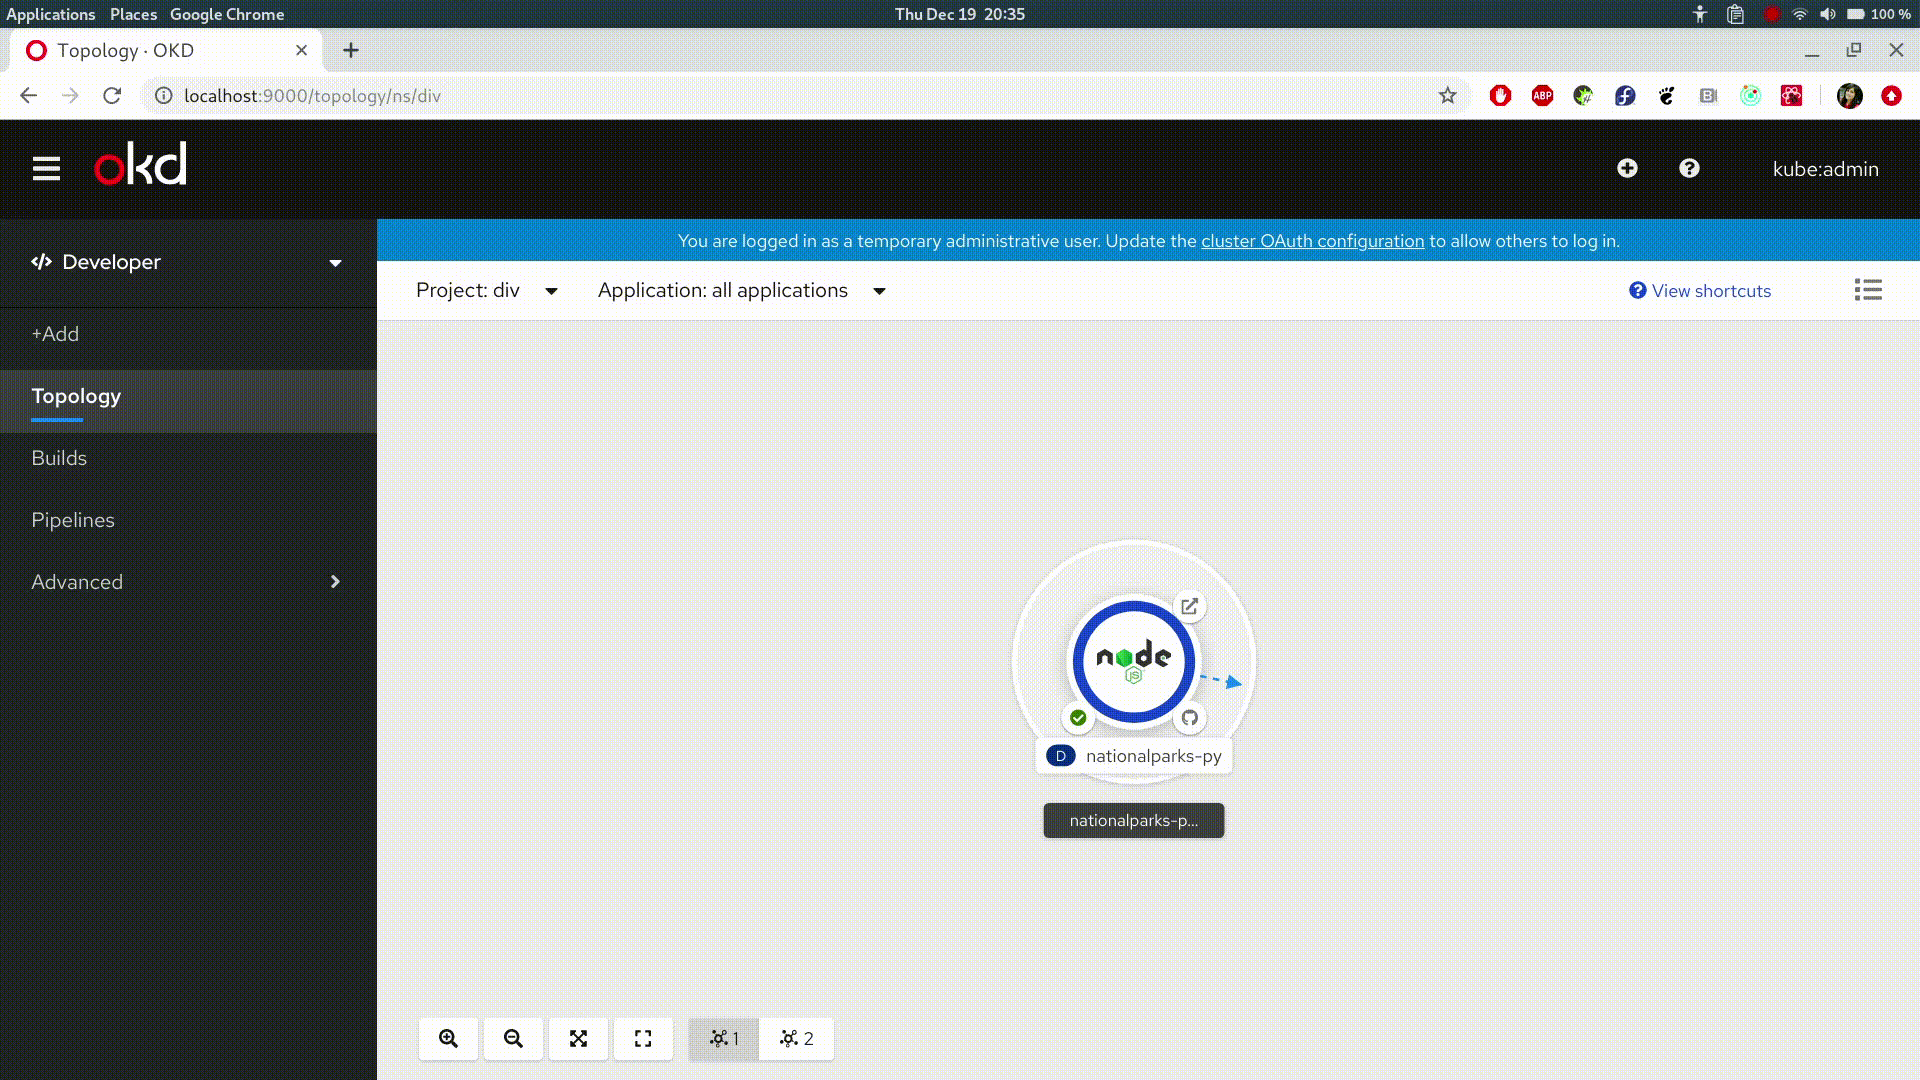Open the Project: div dropdown

(x=487, y=291)
